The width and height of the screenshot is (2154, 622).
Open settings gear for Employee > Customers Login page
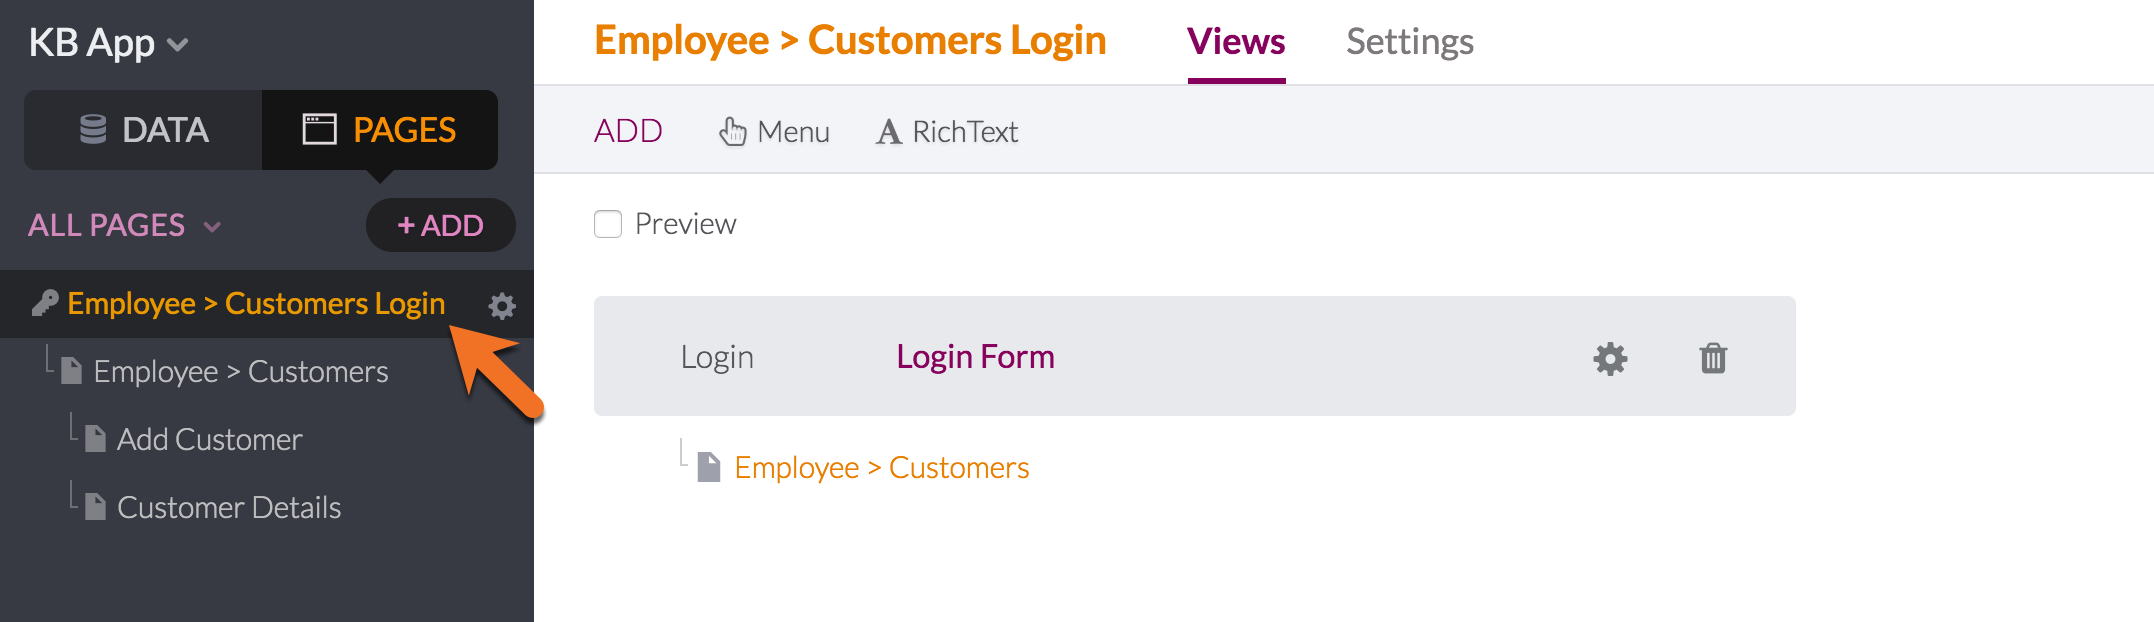point(502,305)
